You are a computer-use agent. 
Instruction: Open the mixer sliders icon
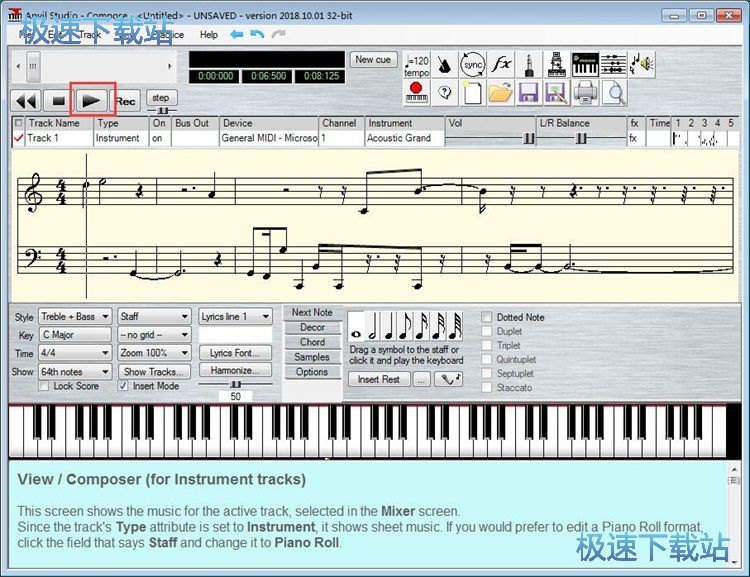(613, 65)
